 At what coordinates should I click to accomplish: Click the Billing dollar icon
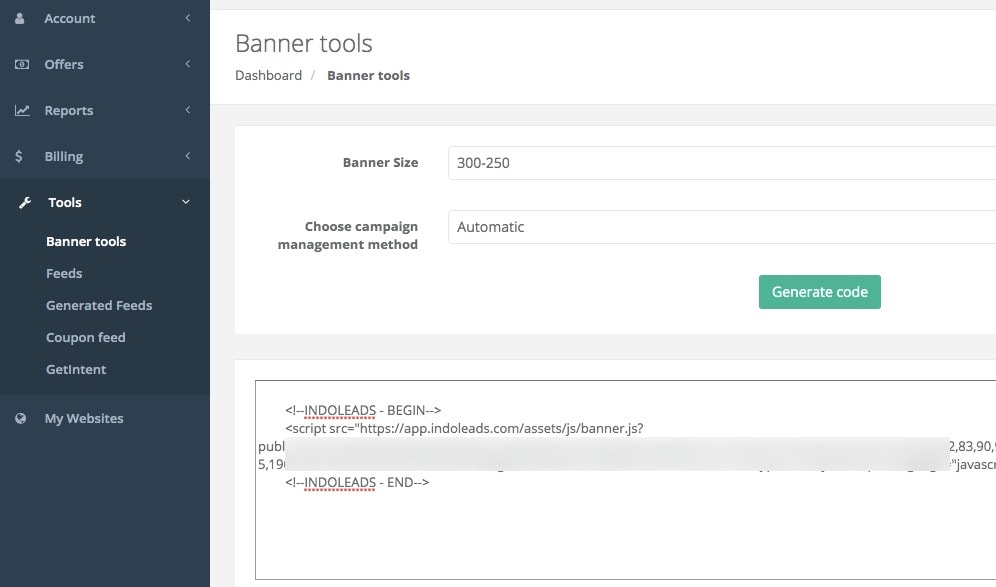tap(20, 156)
